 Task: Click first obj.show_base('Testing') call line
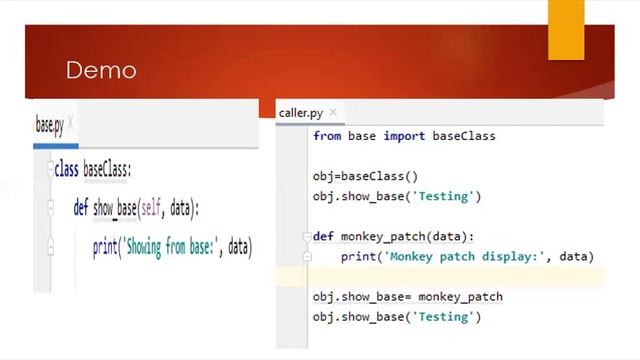397,196
